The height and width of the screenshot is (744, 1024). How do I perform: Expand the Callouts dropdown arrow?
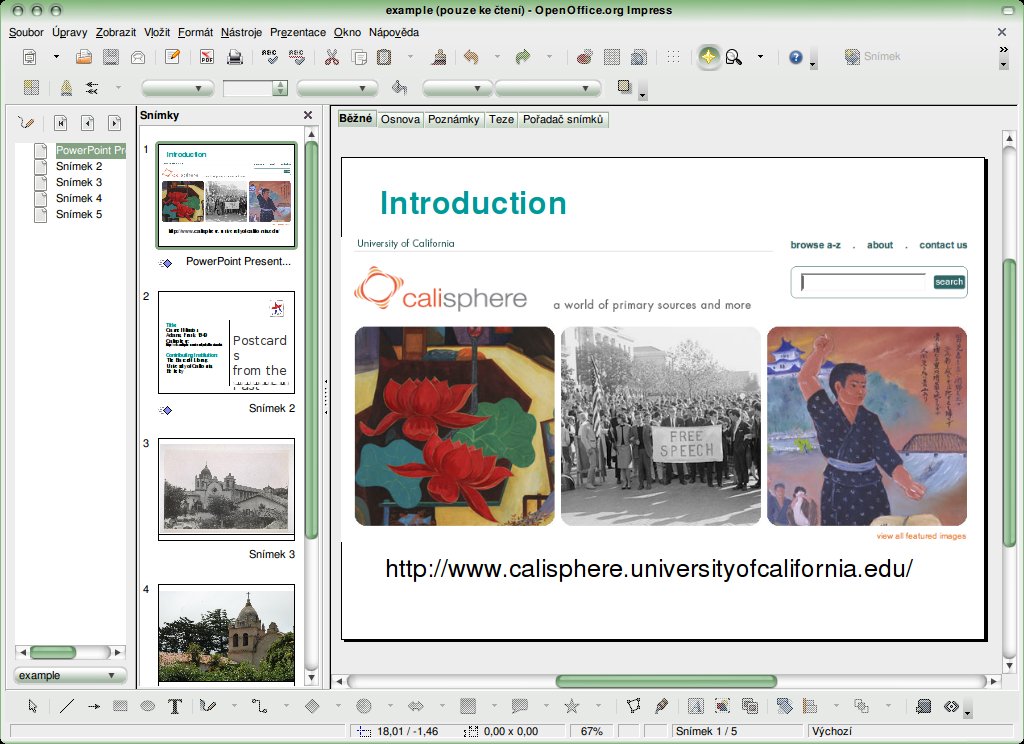pyautogui.click(x=546, y=706)
